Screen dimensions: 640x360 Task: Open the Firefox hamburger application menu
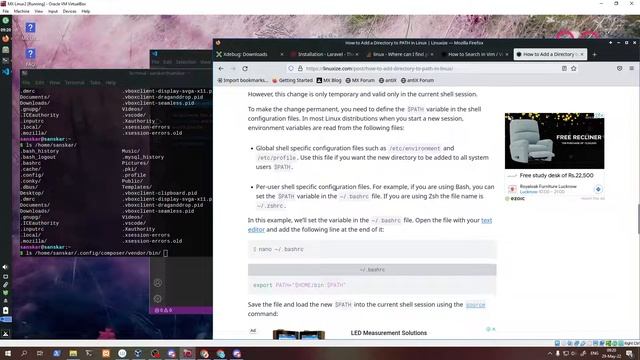[x=631, y=69]
